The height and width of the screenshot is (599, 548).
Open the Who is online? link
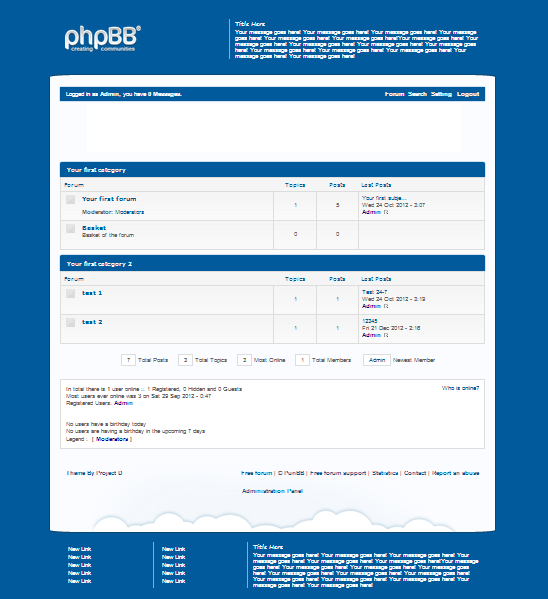tap(460, 388)
